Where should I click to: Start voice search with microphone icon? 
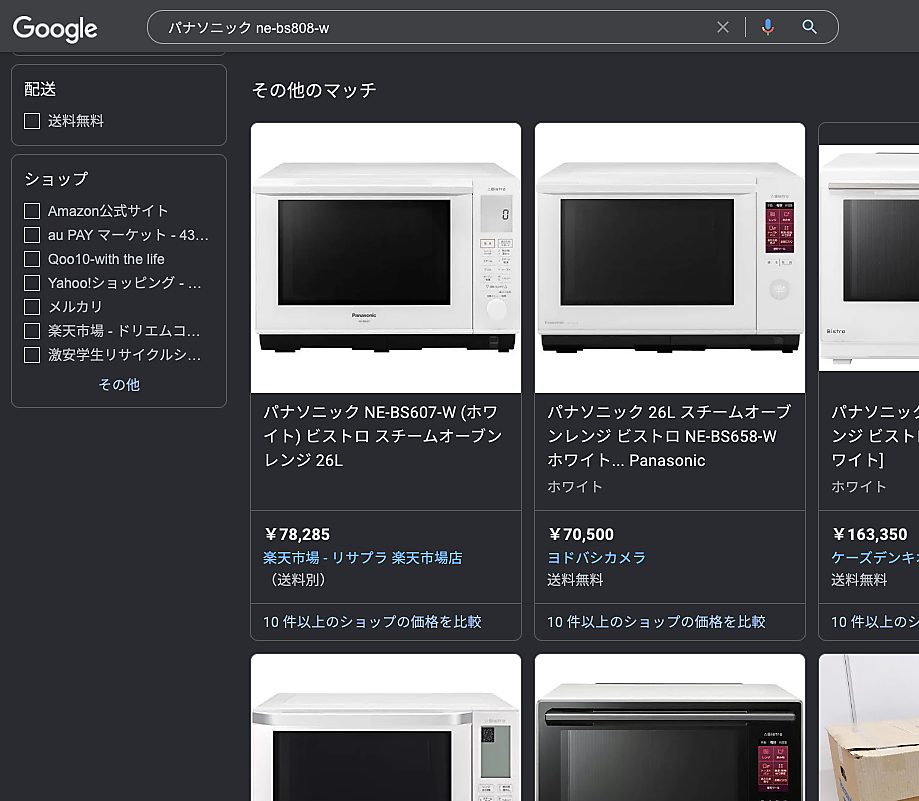pyautogui.click(x=767, y=27)
